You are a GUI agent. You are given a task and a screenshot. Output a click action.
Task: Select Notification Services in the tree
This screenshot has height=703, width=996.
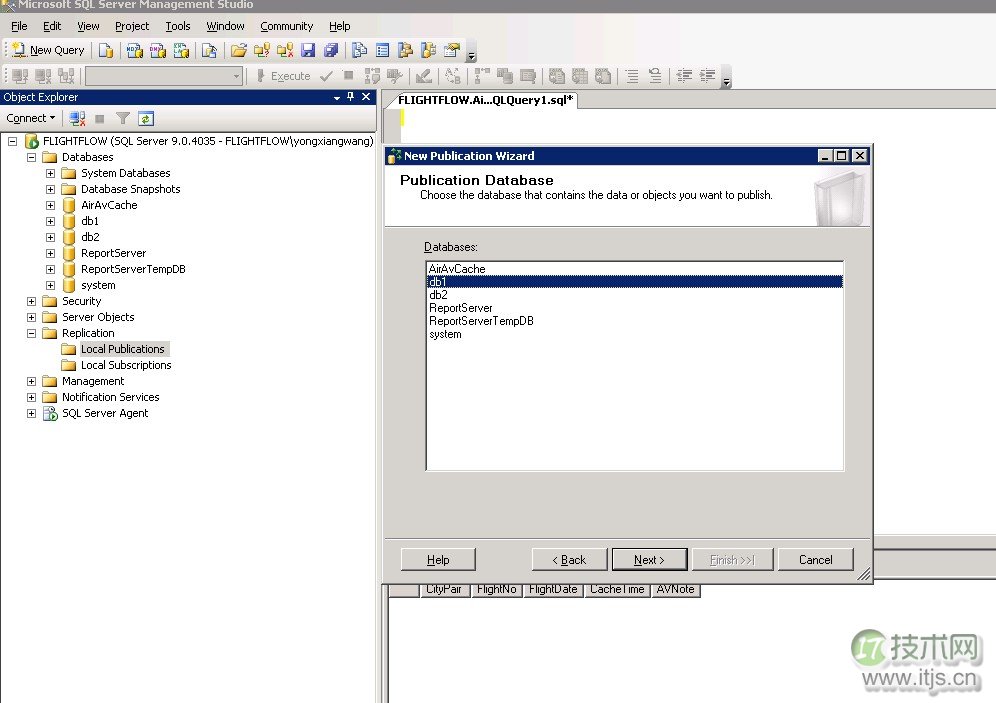pos(111,397)
